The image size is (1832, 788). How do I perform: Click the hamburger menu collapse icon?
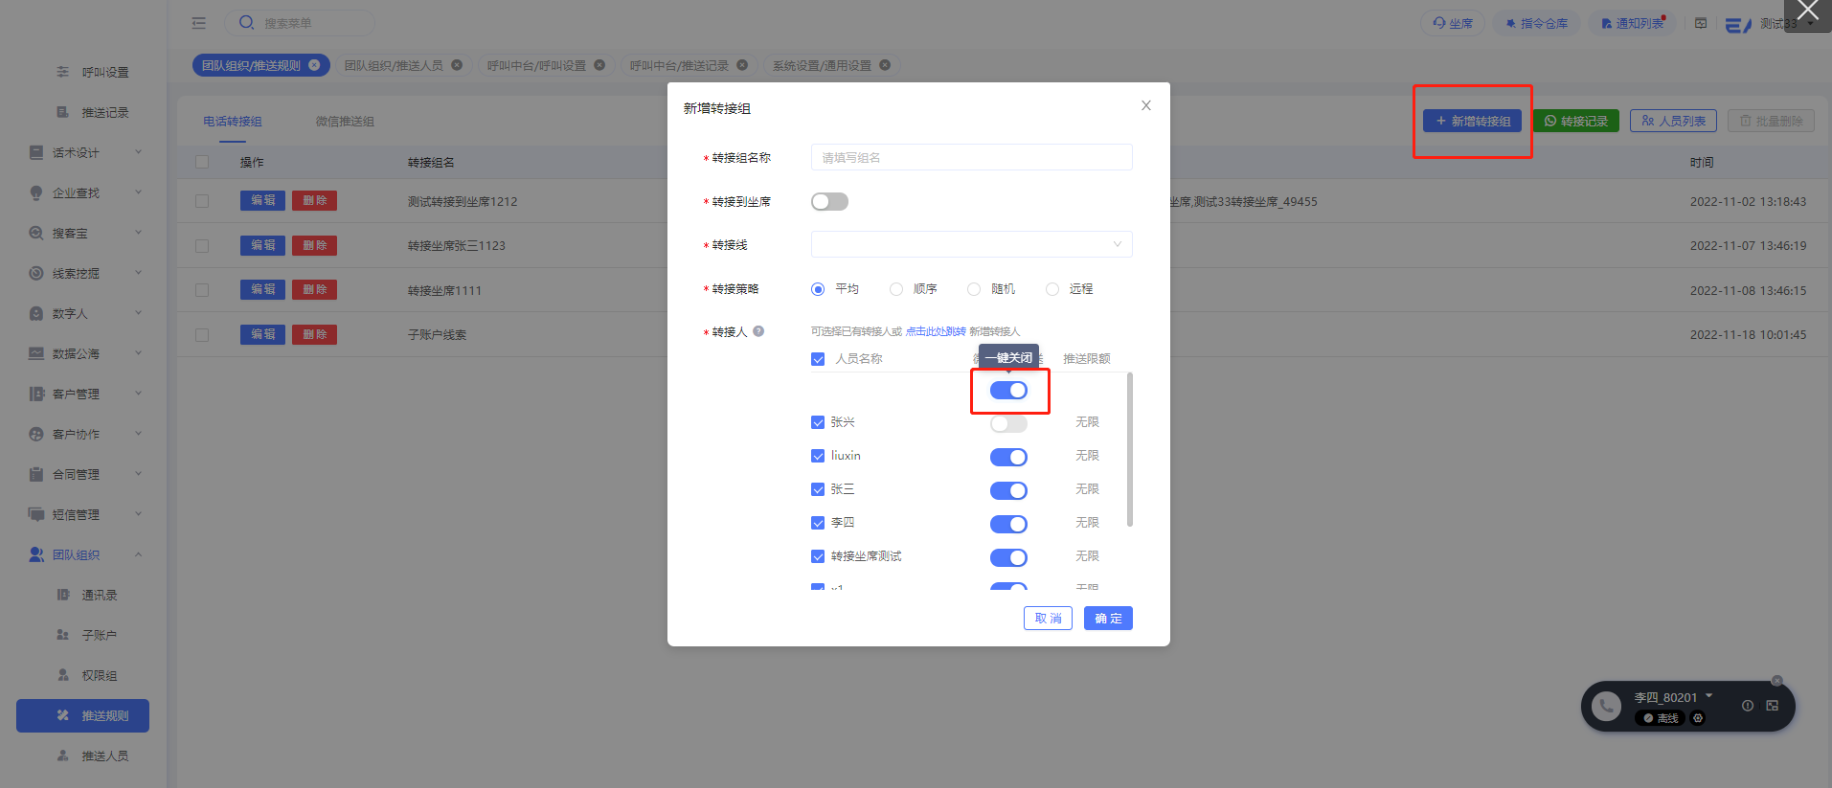(199, 23)
